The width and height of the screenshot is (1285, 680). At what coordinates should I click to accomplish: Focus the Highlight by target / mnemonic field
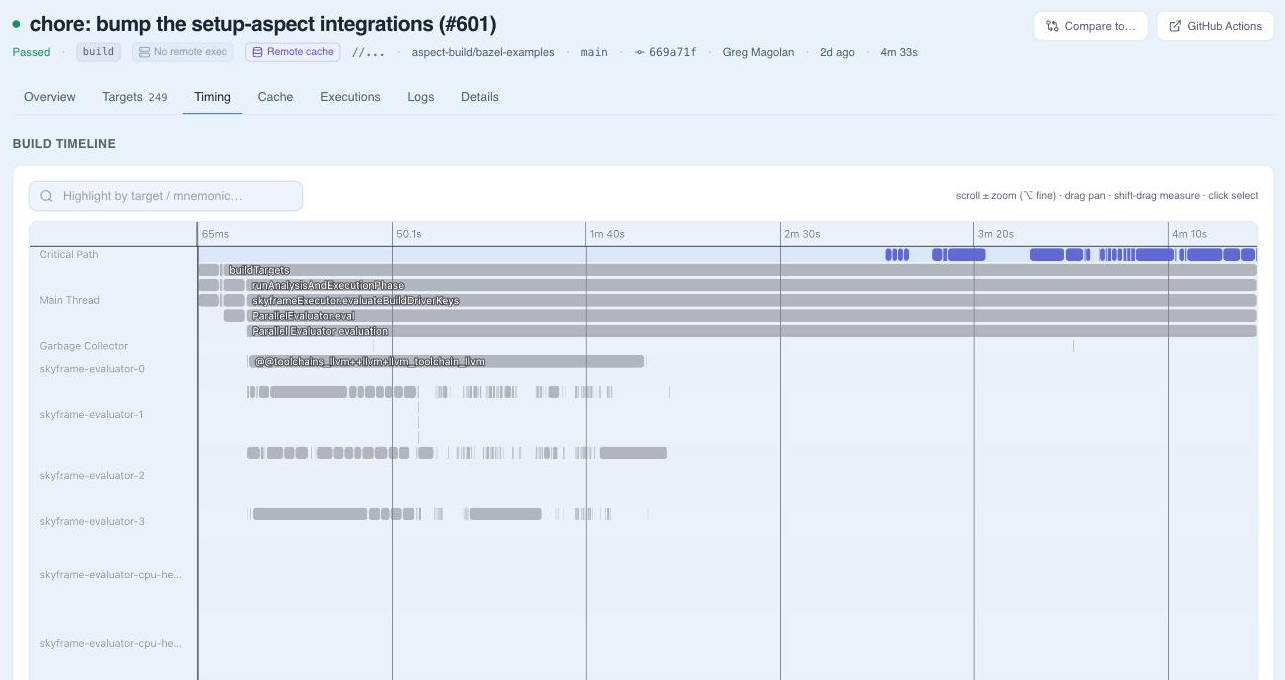tap(166, 196)
